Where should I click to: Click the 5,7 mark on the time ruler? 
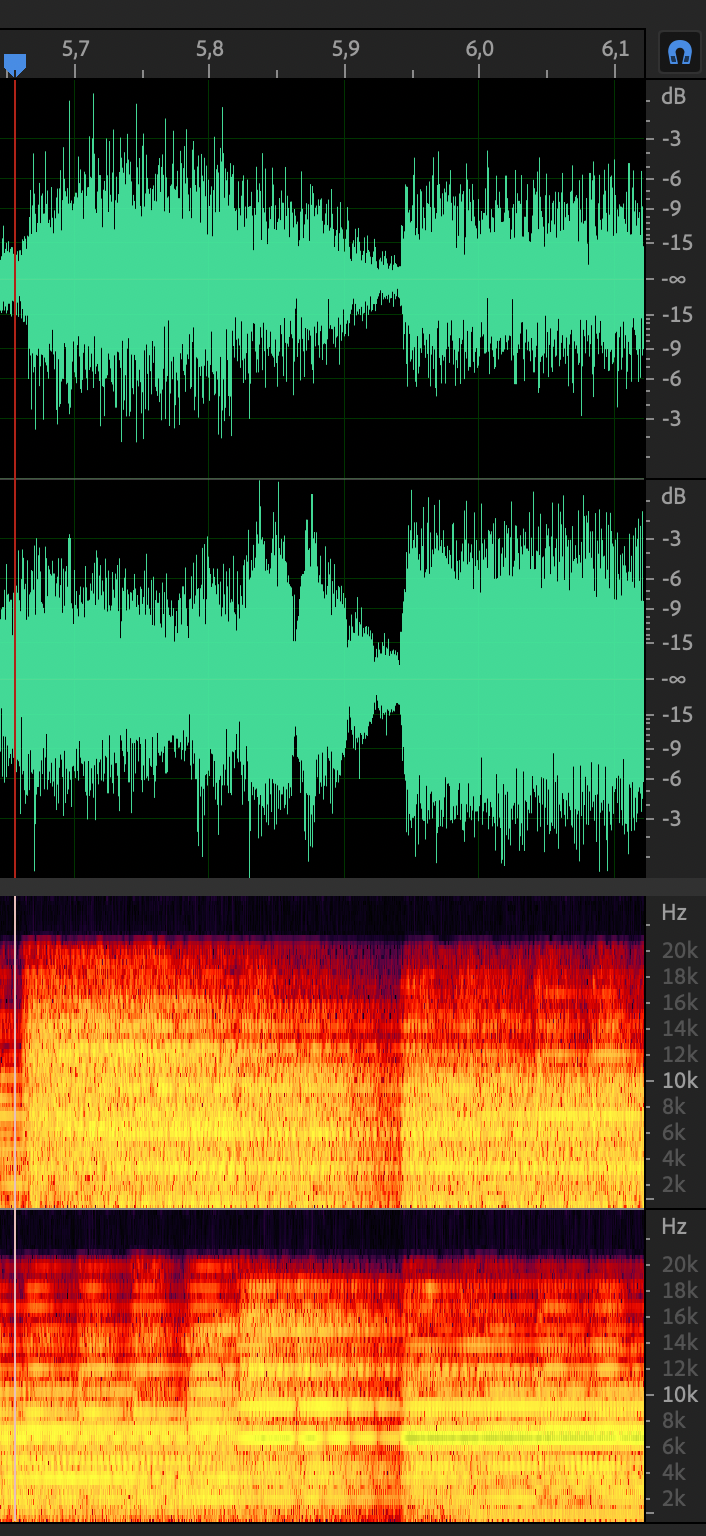tap(75, 49)
